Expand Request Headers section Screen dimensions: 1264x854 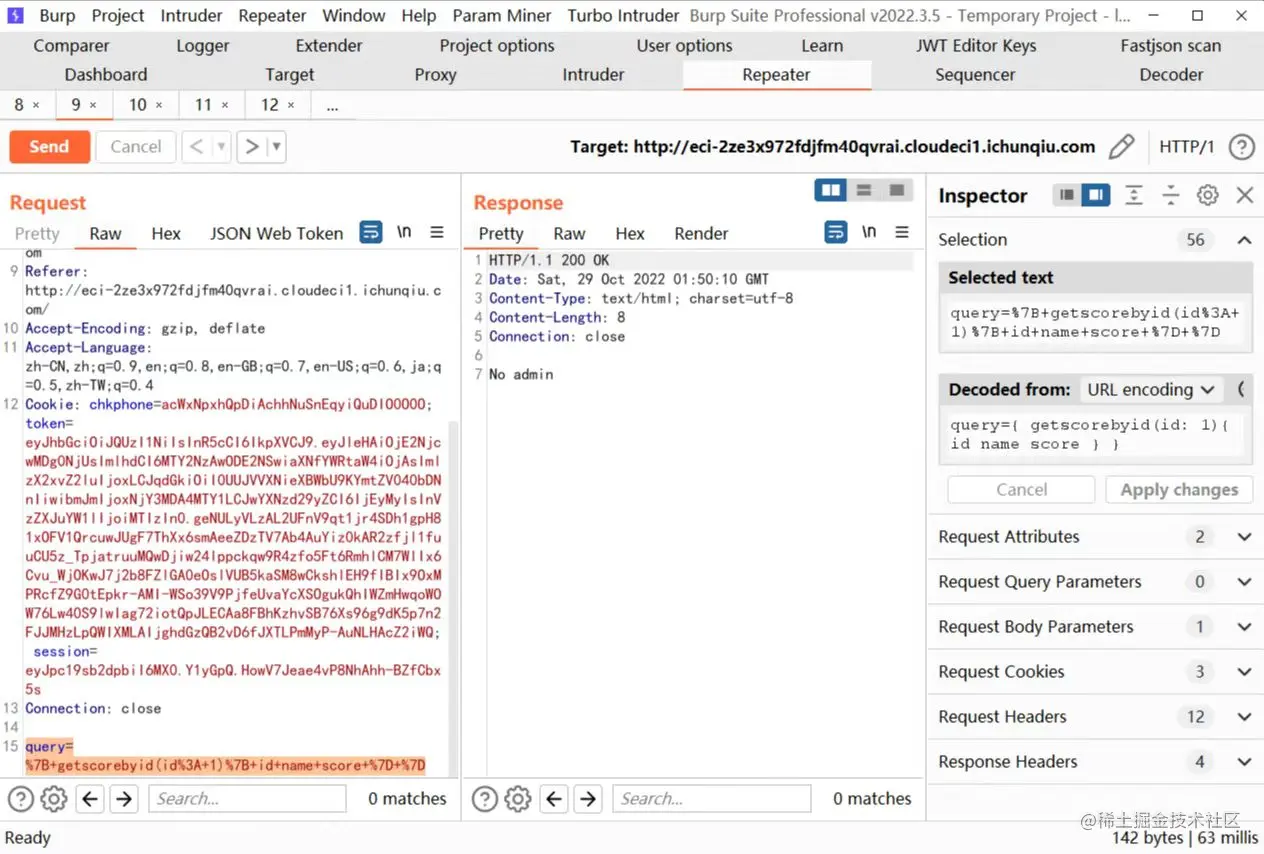tap(1244, 716)
